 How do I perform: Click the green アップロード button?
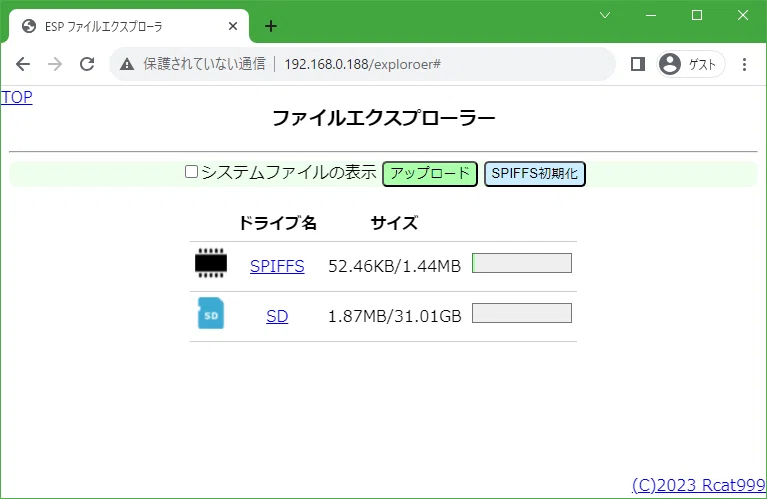pos(429,174)
